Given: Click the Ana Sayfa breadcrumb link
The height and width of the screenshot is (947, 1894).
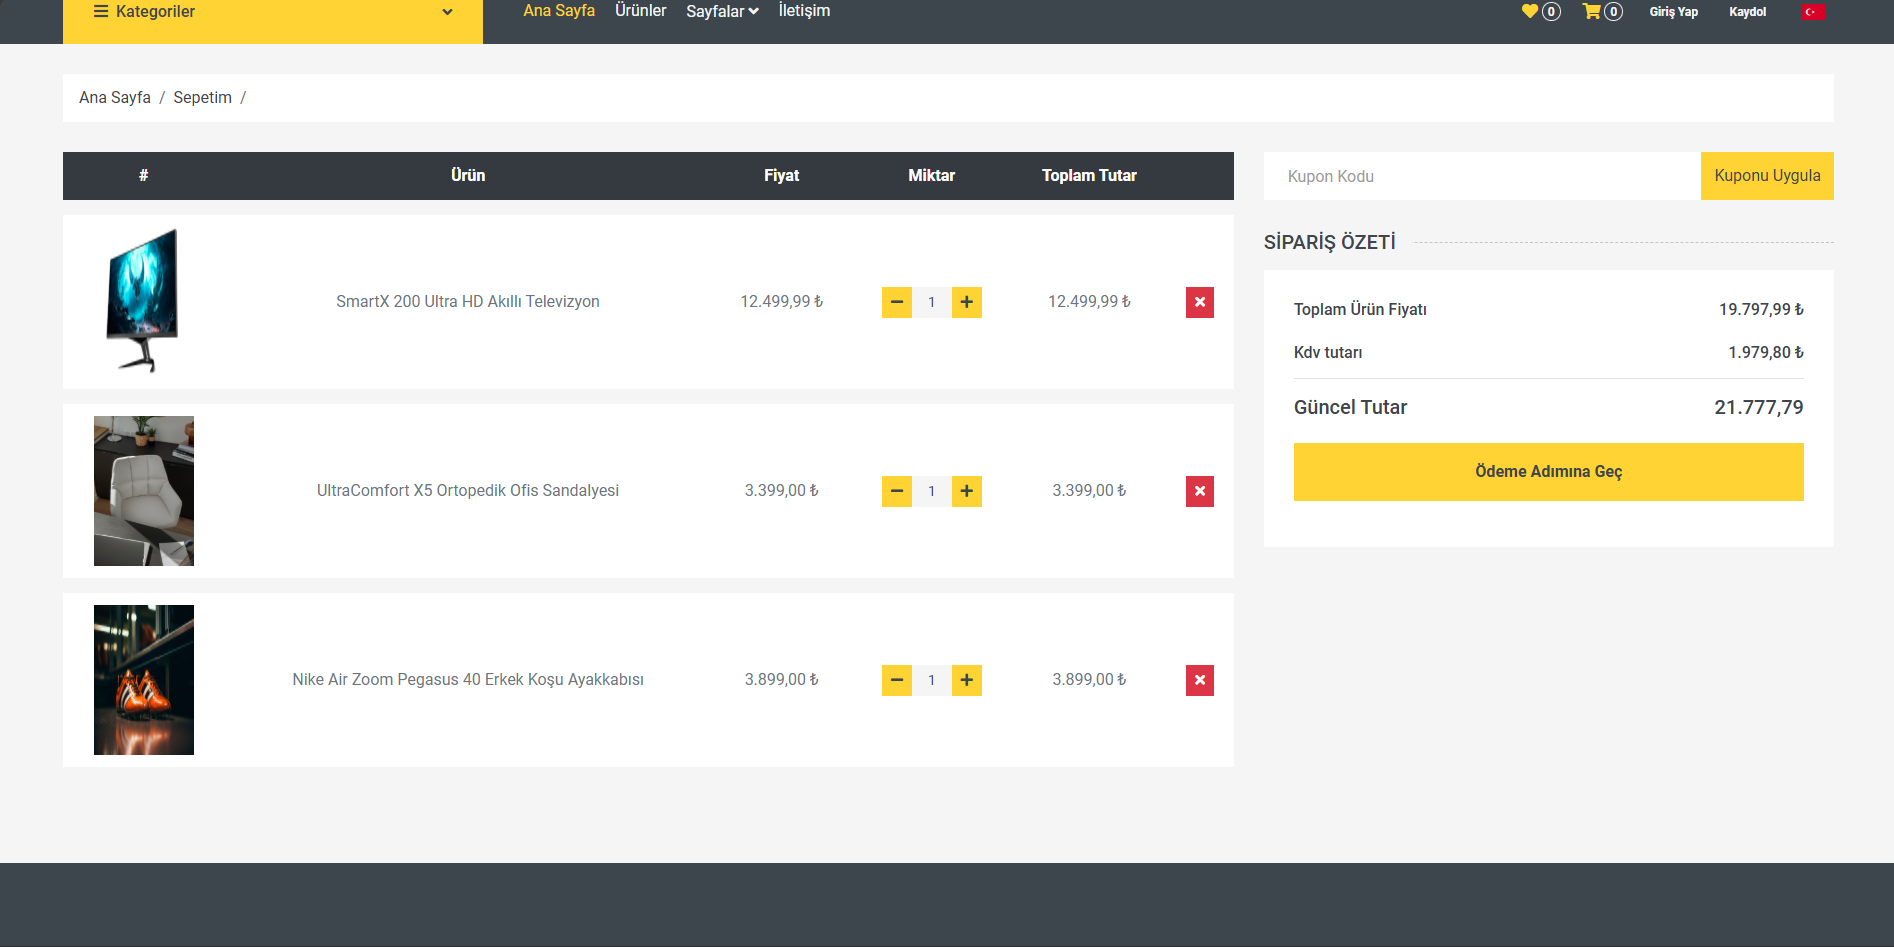Looking at the screenshot, I should (x=115, y=98).
